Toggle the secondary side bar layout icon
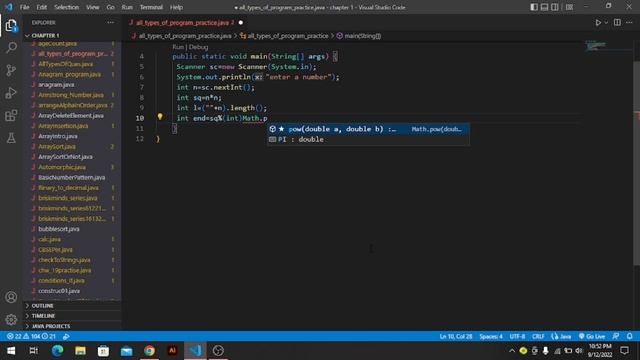Screen dimensions: 640x360 click(555, 7)
